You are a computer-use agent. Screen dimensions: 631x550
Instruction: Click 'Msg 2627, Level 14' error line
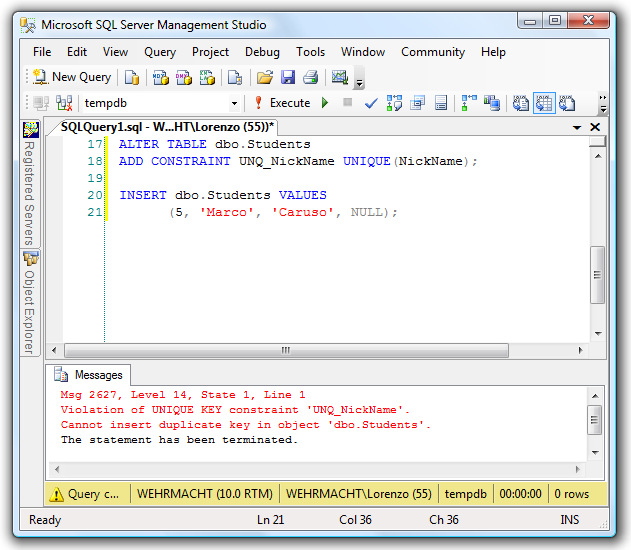point(183,395)
